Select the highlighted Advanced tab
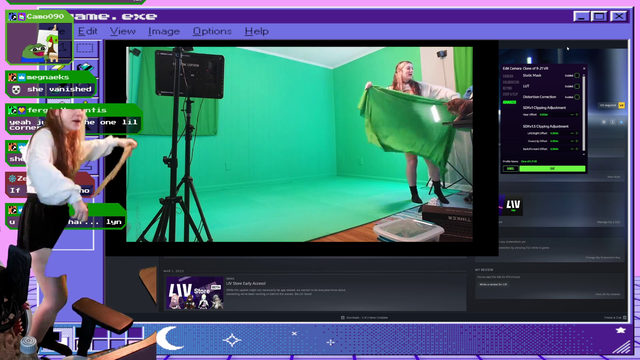The image size is (640, 360). (509, 102)
